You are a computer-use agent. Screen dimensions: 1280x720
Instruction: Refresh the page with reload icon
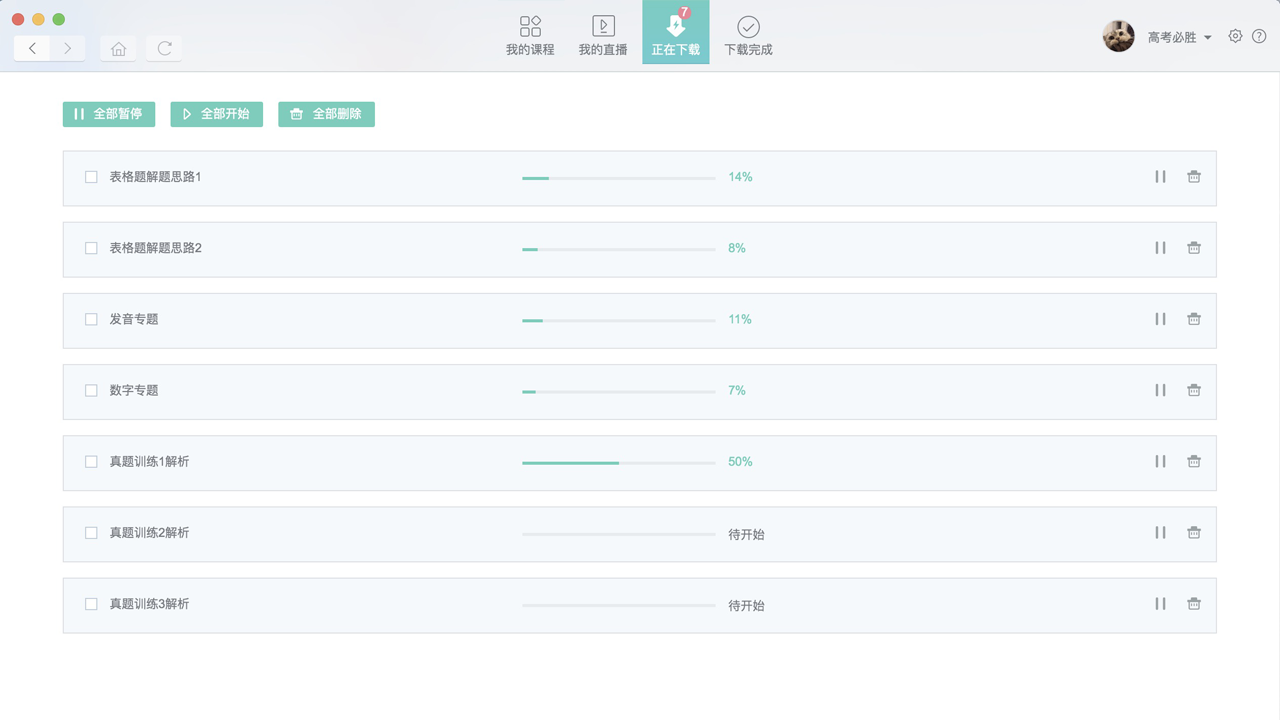pyautogui.click(x=165, y=48)
